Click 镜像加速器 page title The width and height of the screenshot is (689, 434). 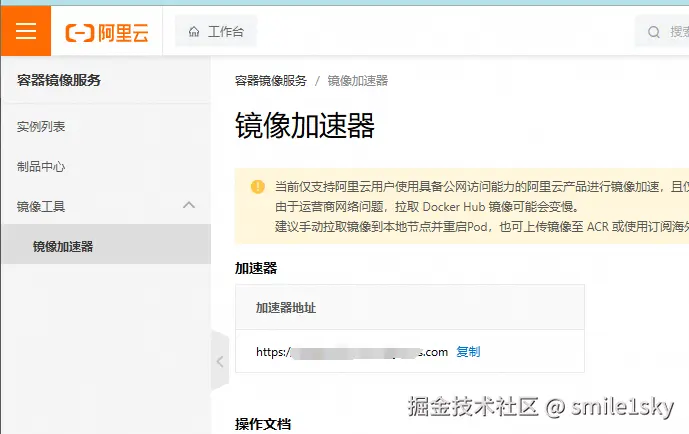pos(305,125)
